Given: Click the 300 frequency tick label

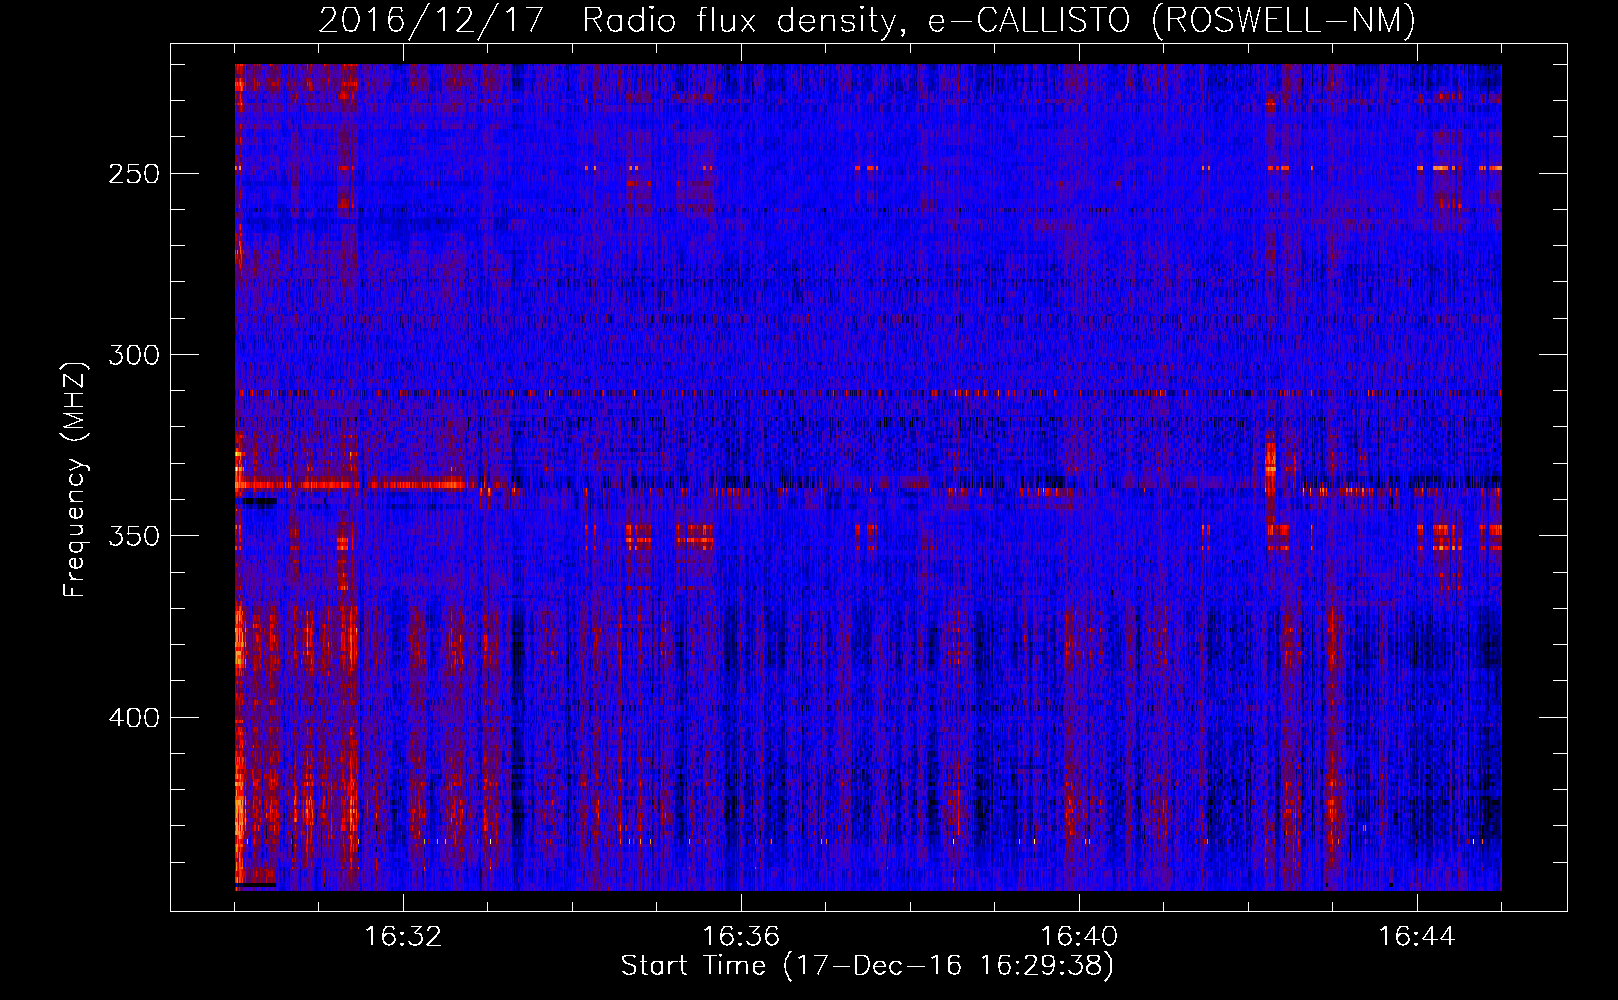Looking at the screenshot, I should 133,355.
